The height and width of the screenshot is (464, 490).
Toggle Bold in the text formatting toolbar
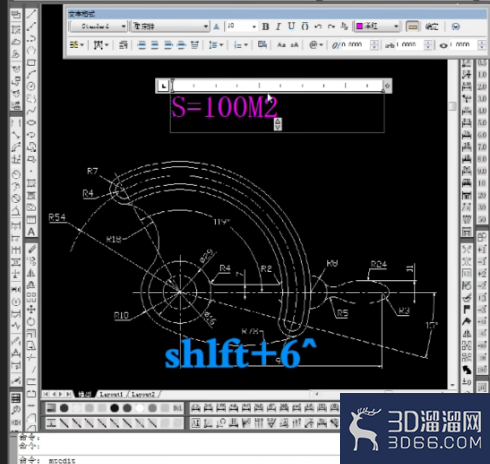[x=265, y=26]
